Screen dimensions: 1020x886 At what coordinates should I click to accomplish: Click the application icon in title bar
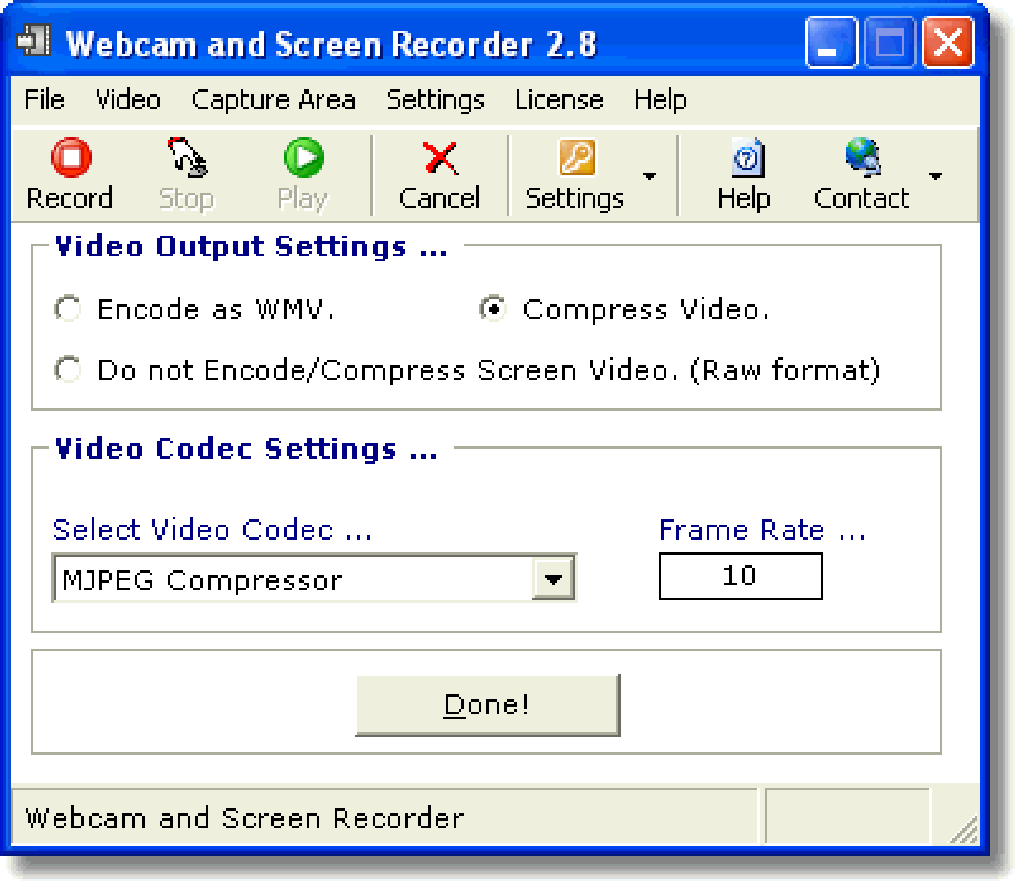[x=34, y=41]
